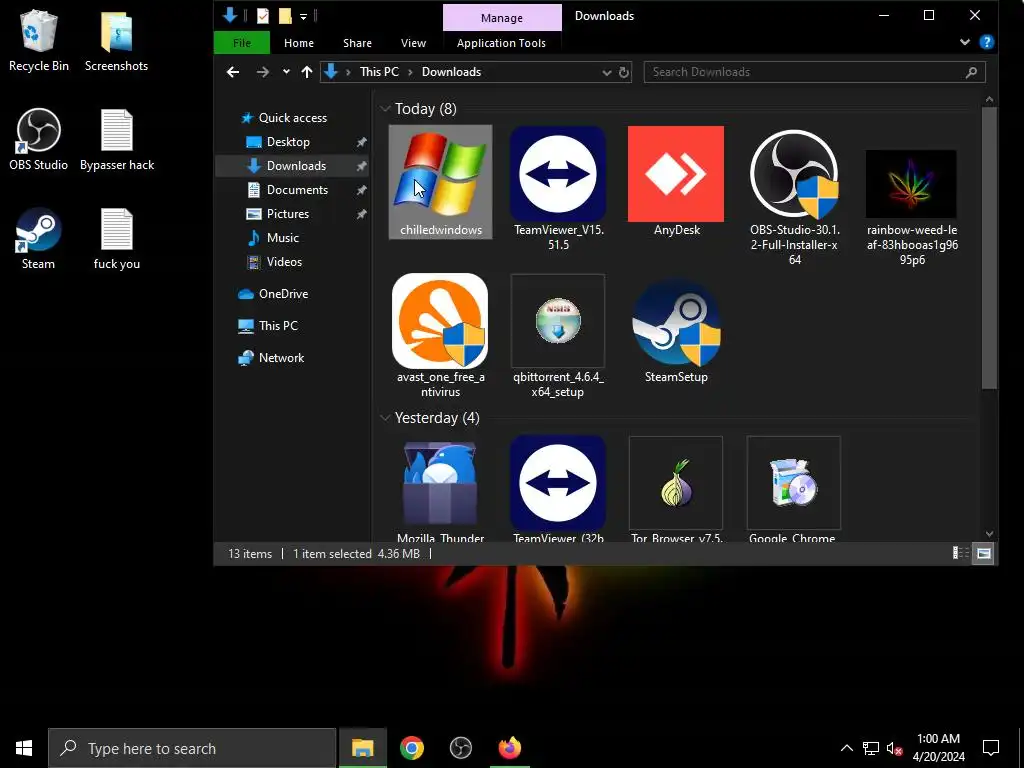Go forward to the next folder
This screenshot has height=768, width=1024.
[x=263, y=72]
